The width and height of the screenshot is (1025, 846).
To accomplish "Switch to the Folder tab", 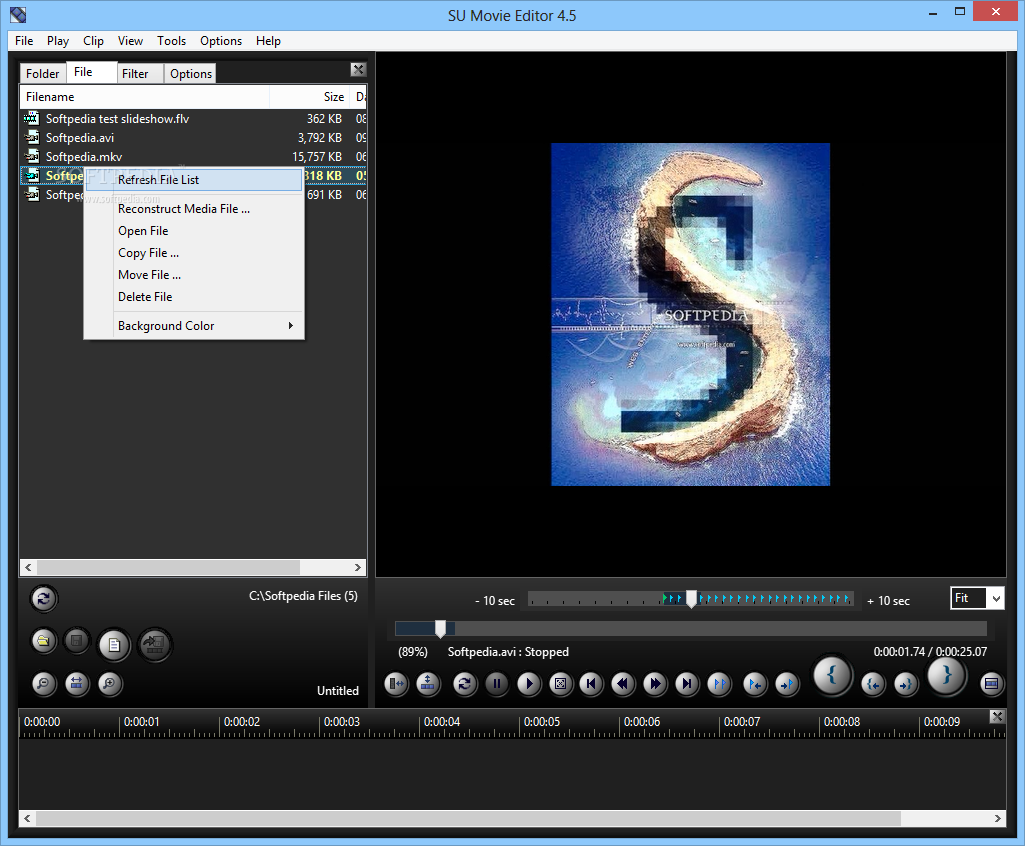I will [42, 73].
